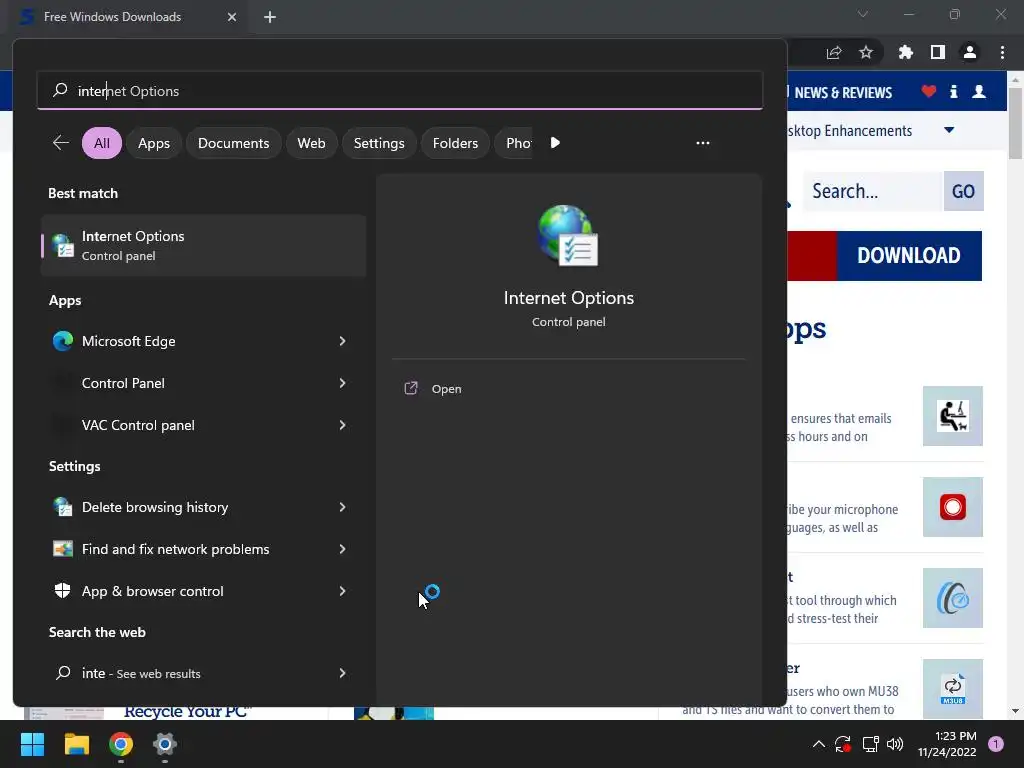Image resolution: width=1024 pixels, height=768 pixels.
Task: Launch File Explorer from taskbar
Action: coord(76,744)
